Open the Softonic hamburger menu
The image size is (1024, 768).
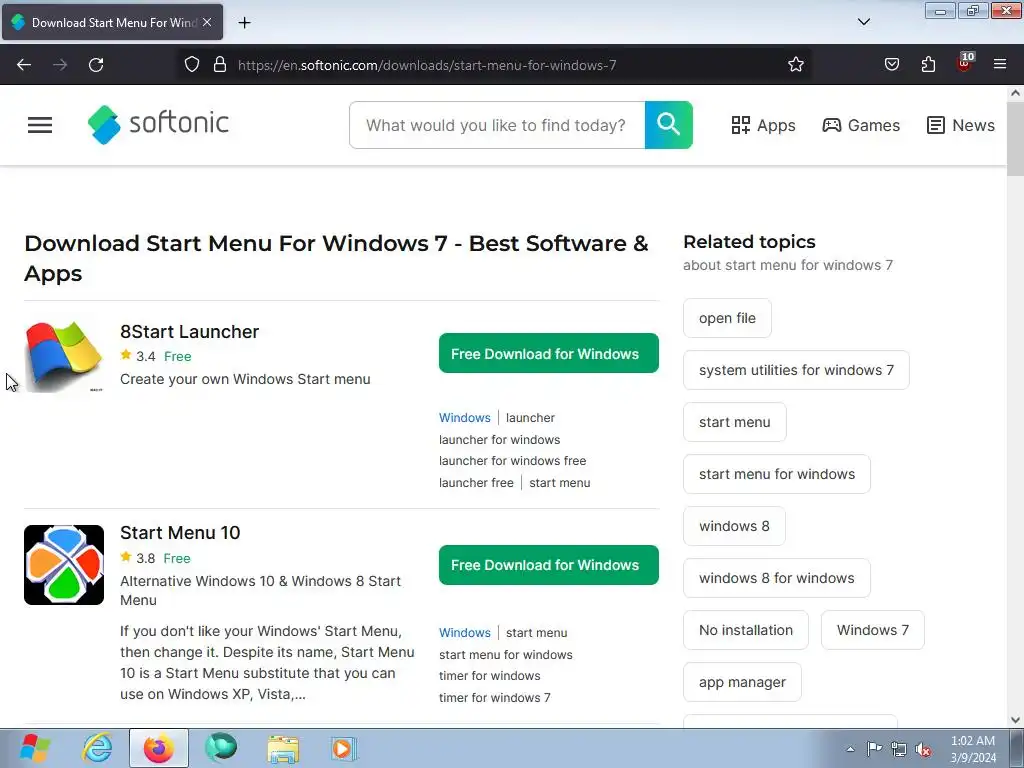(x=40, y=125)
